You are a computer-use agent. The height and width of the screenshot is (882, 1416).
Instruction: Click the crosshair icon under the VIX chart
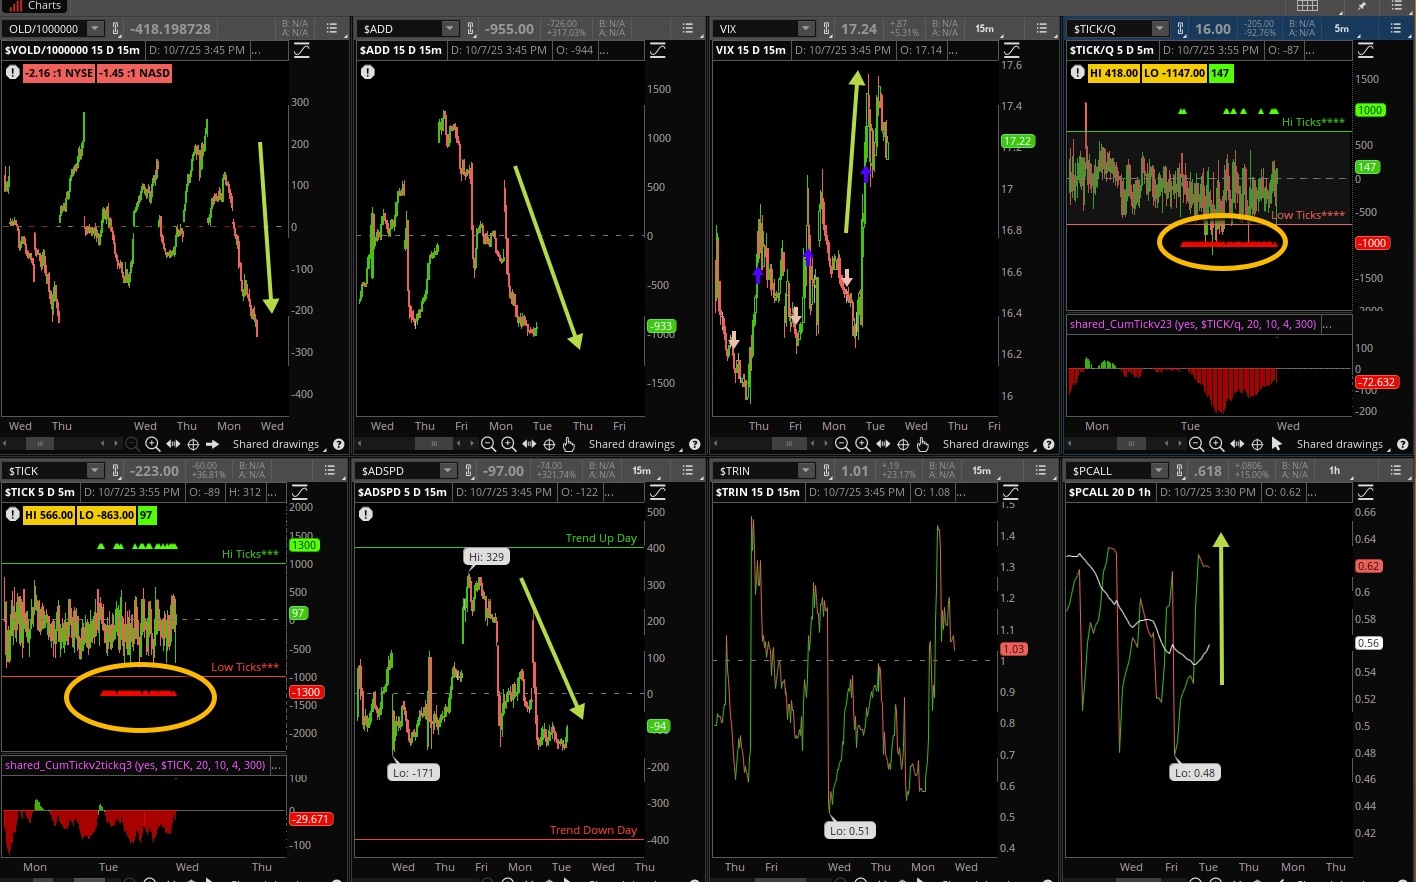[903, 444]
